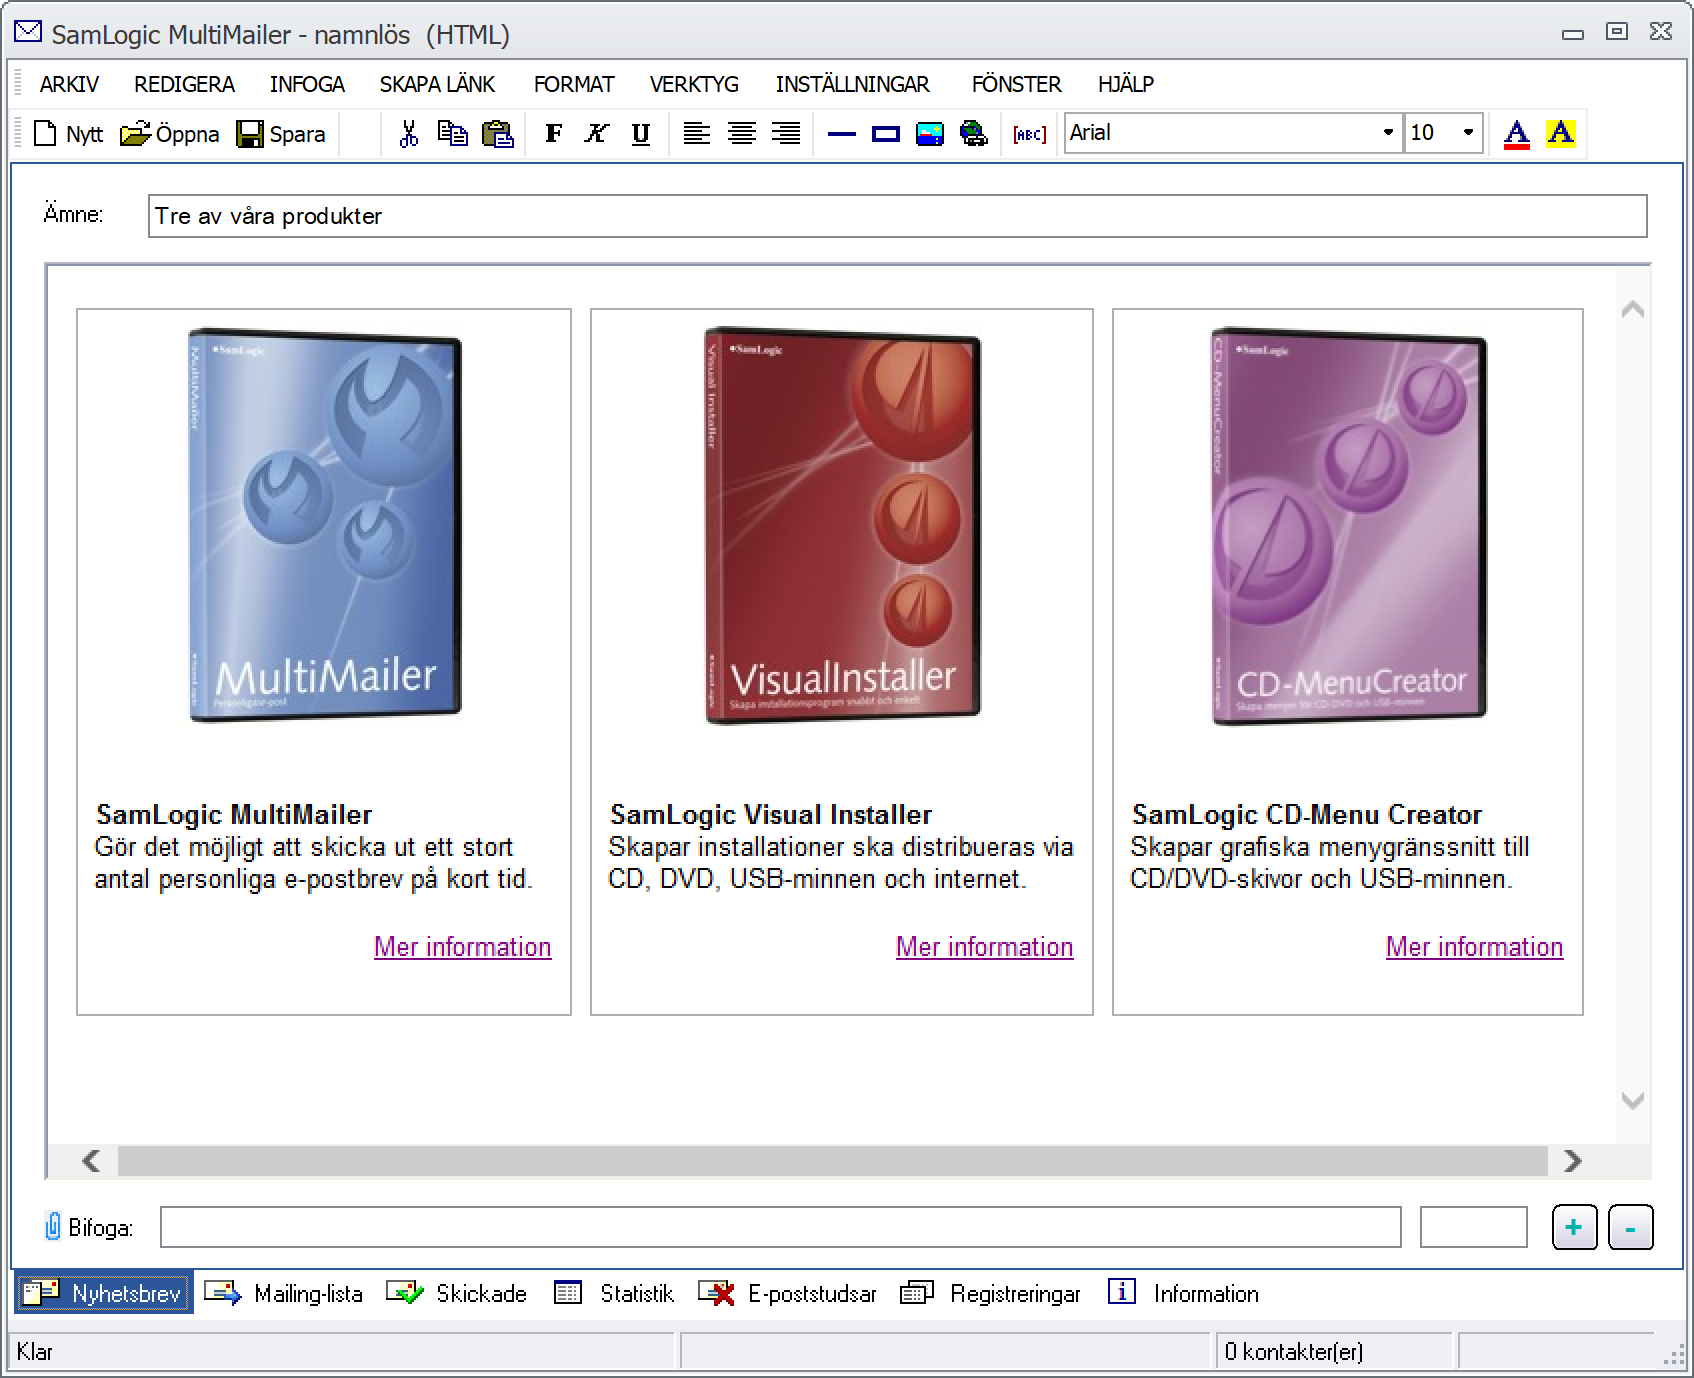Select the CD-MenuCreator box image
The width and height of the screenshot is (1694, 1378).
1348,524
